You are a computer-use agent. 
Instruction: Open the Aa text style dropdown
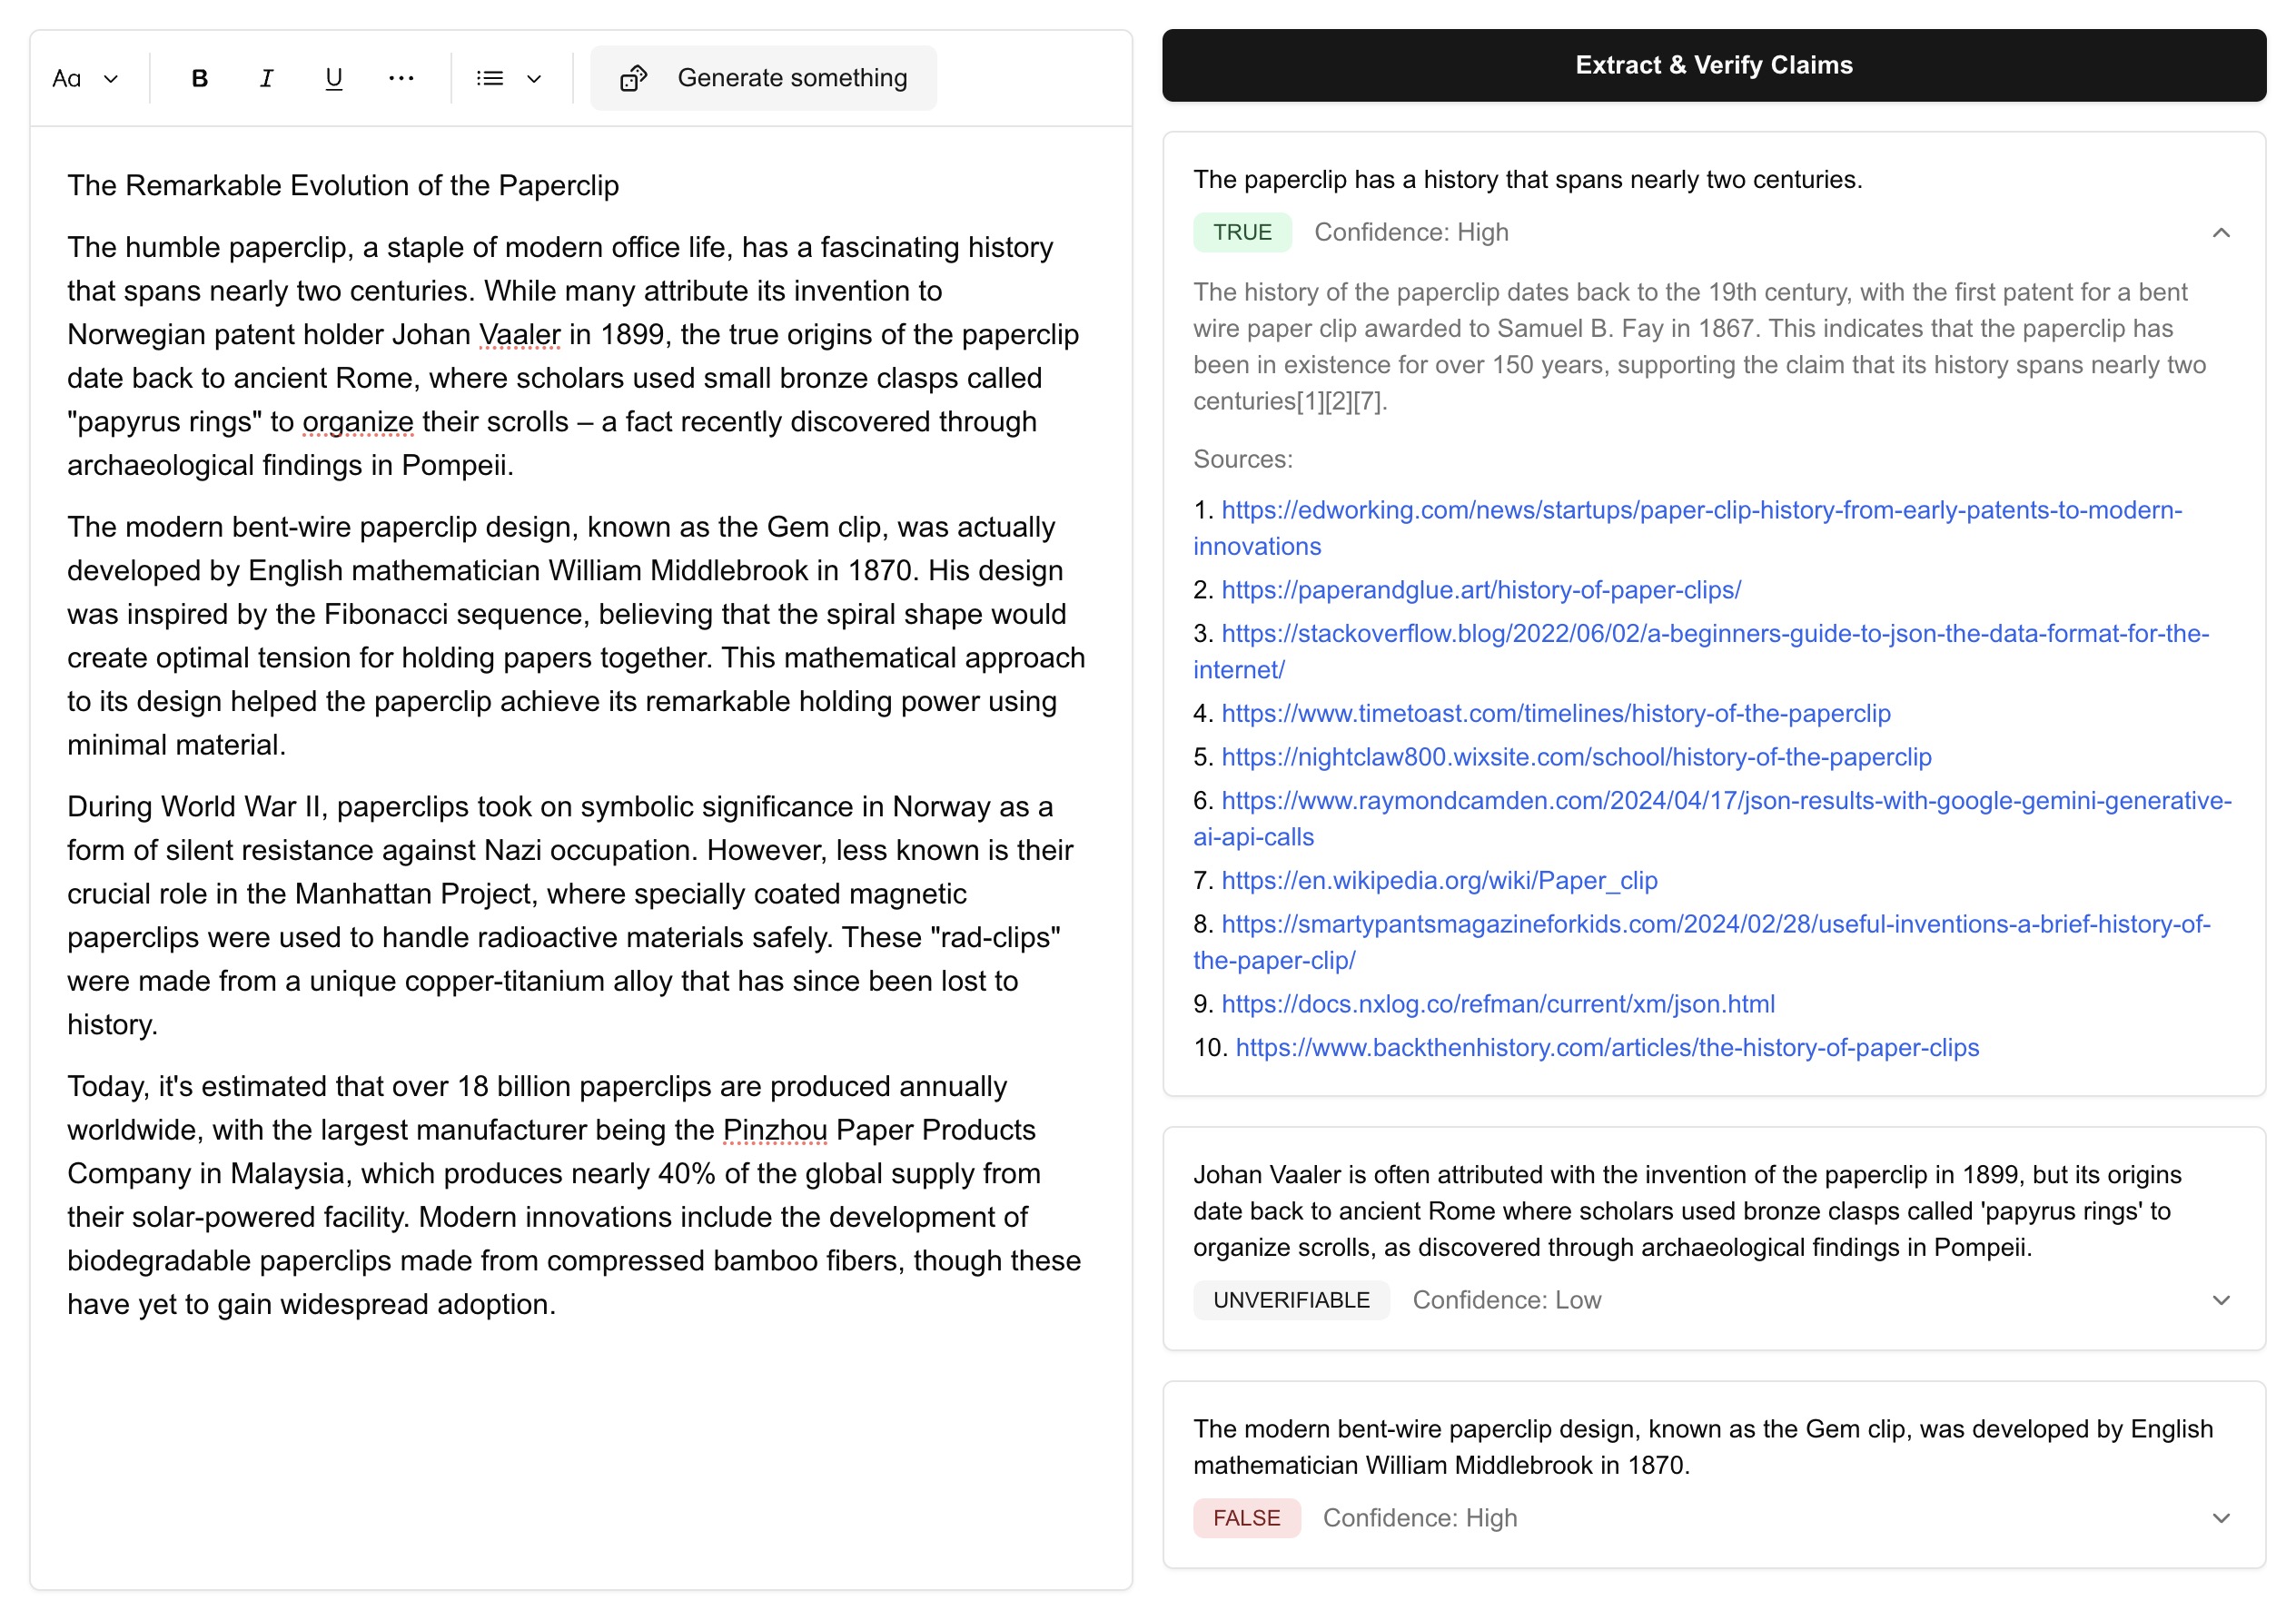[x=85, y=78]
